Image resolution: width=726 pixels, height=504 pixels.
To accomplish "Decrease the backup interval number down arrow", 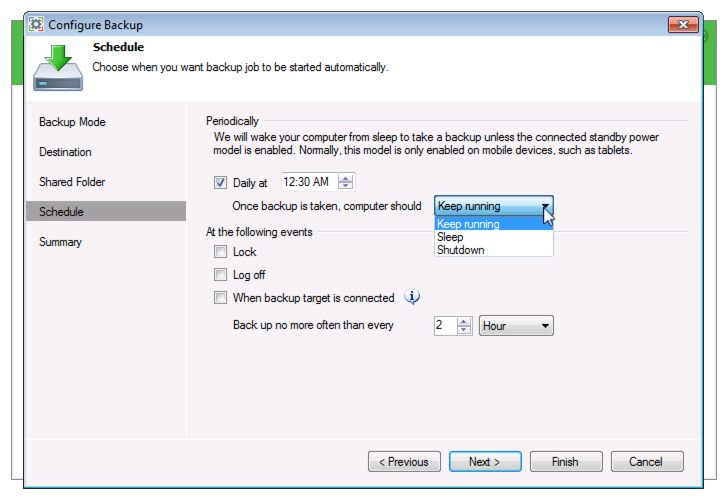I will [463, 329].
